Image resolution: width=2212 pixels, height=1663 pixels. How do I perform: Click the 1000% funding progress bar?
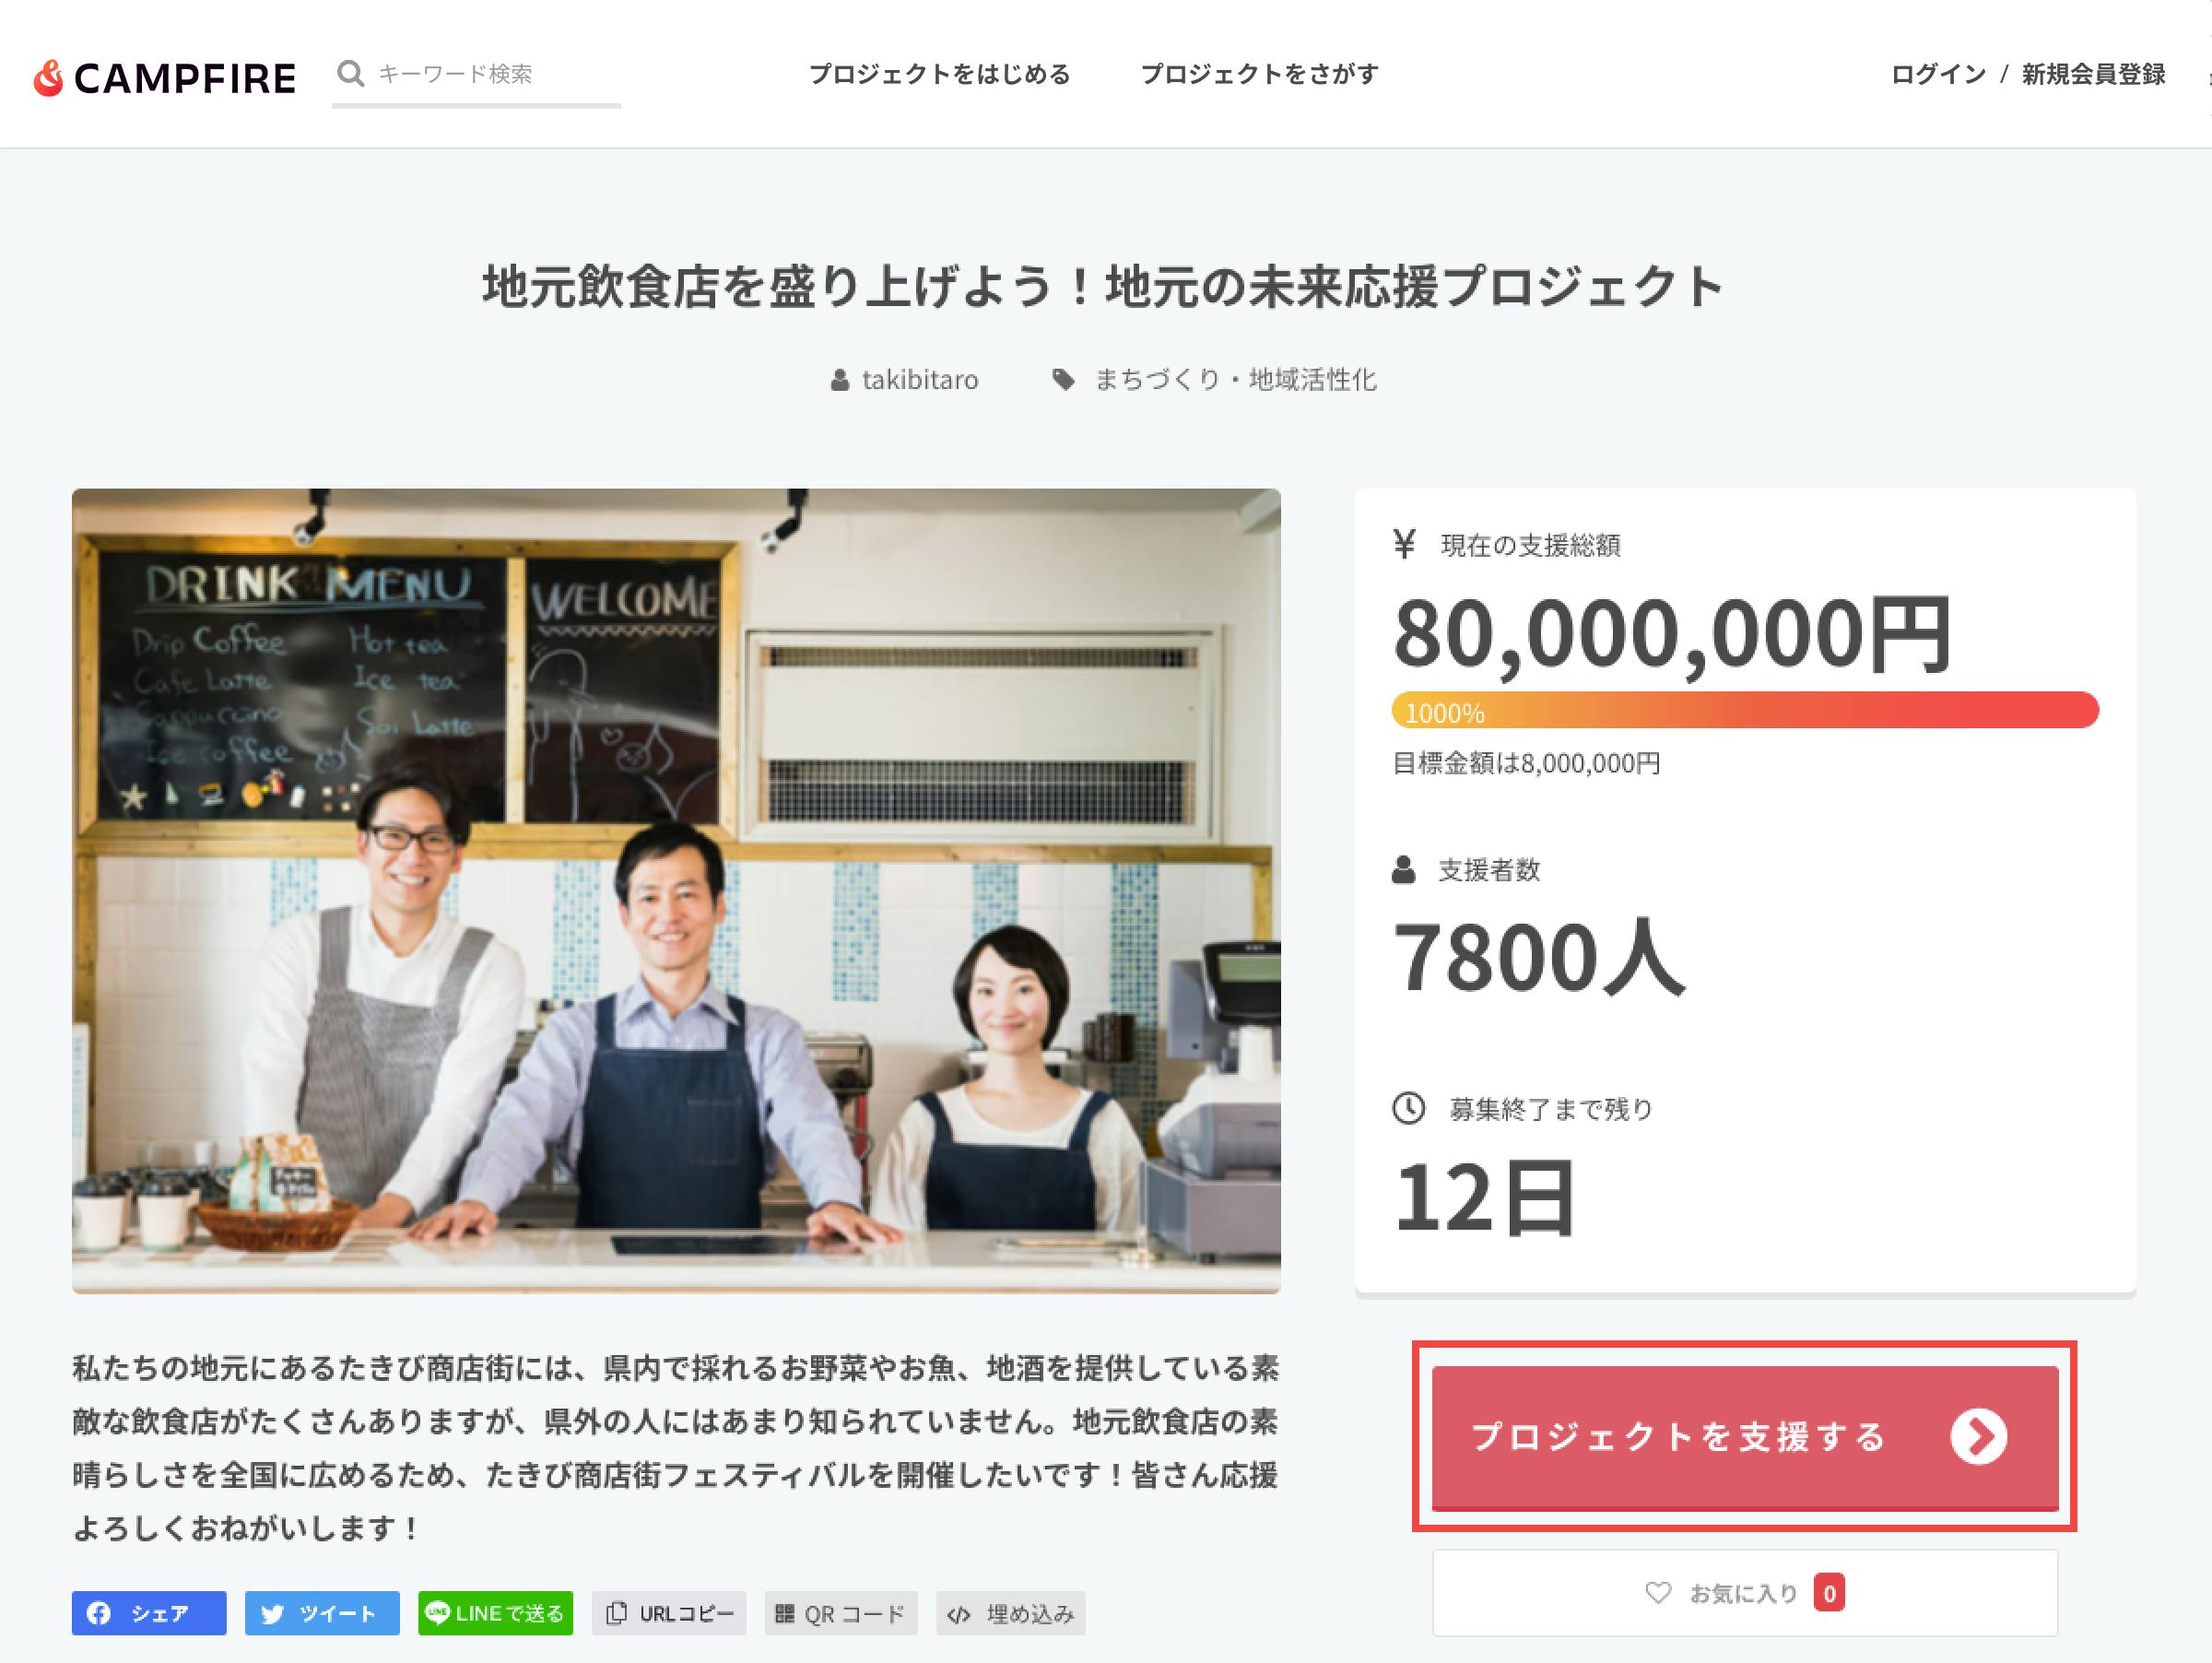[1745, 710]
